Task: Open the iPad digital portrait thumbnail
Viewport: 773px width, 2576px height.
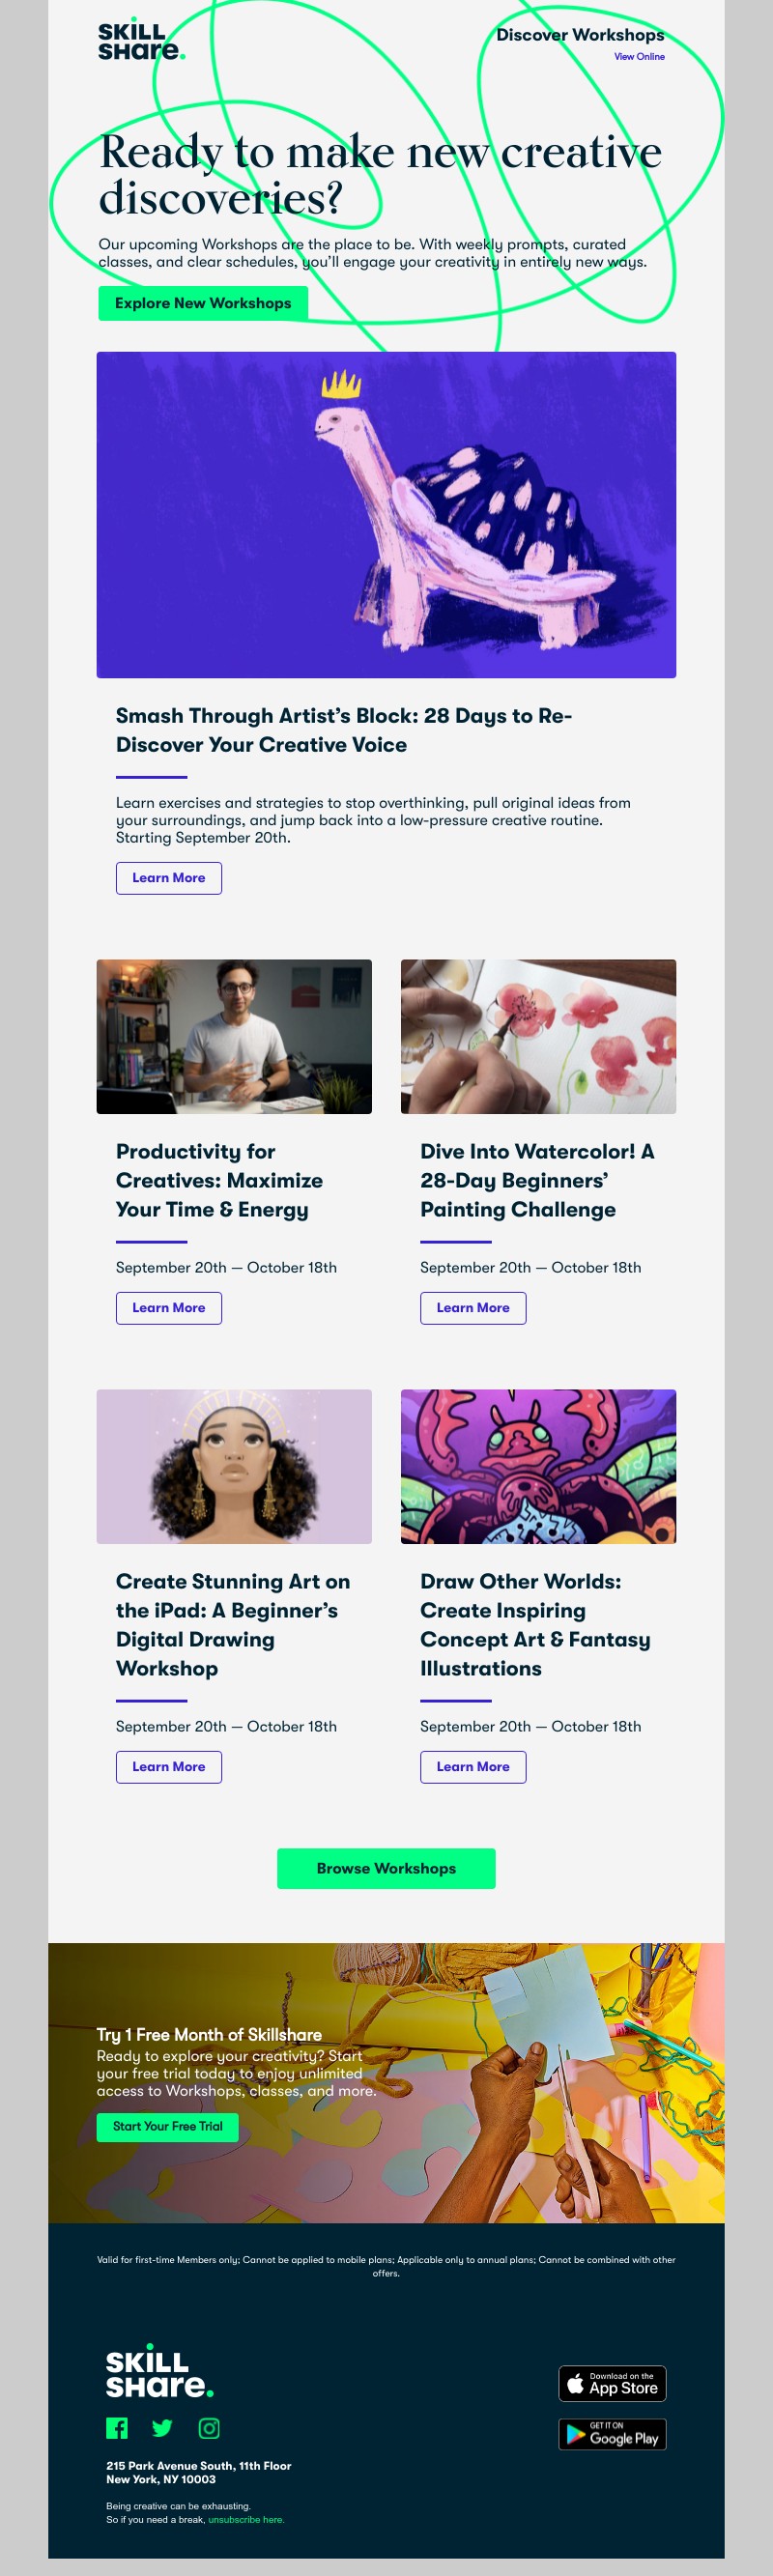Action: pos(234,1466)
